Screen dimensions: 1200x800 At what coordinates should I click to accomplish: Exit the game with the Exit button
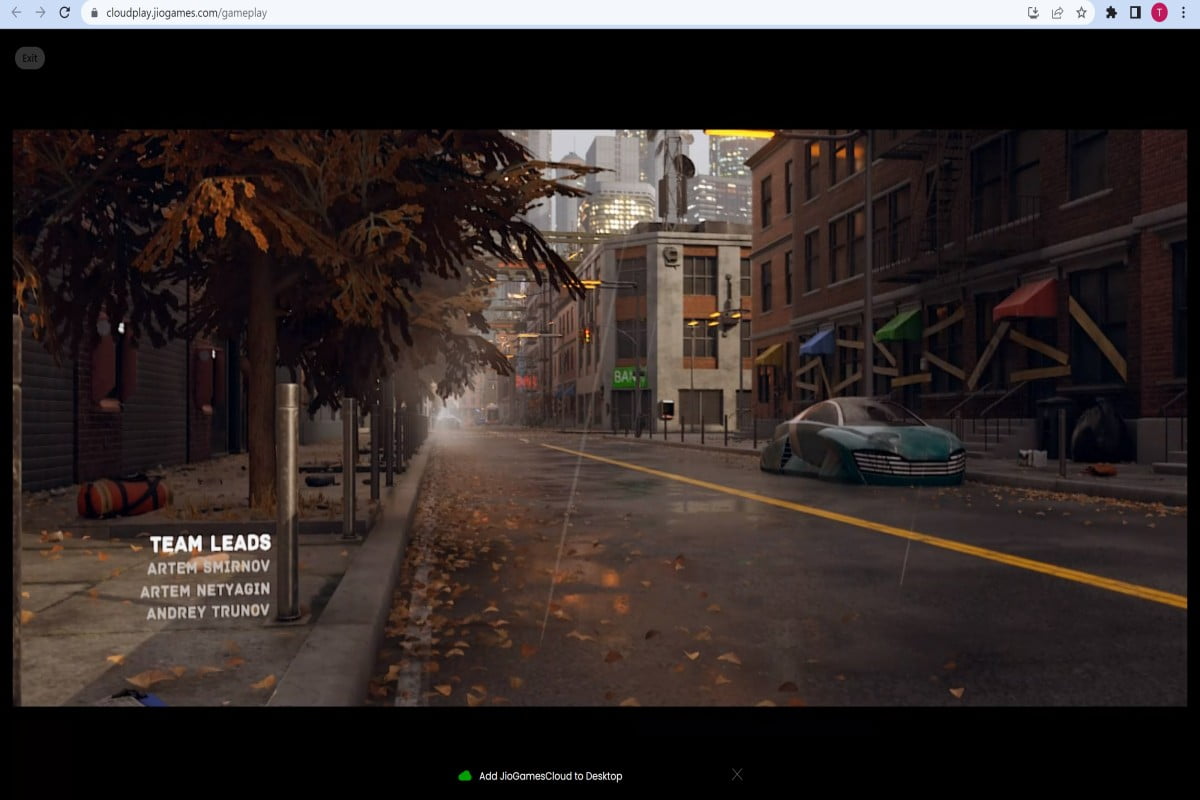30,58
